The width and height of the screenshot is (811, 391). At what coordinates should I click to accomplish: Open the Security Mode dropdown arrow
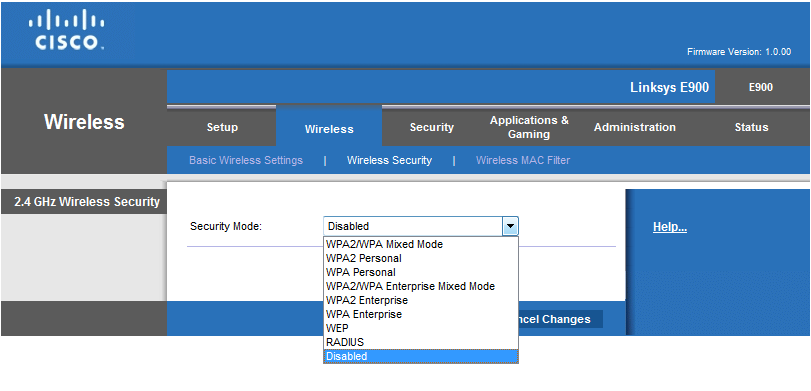(510, 226)
